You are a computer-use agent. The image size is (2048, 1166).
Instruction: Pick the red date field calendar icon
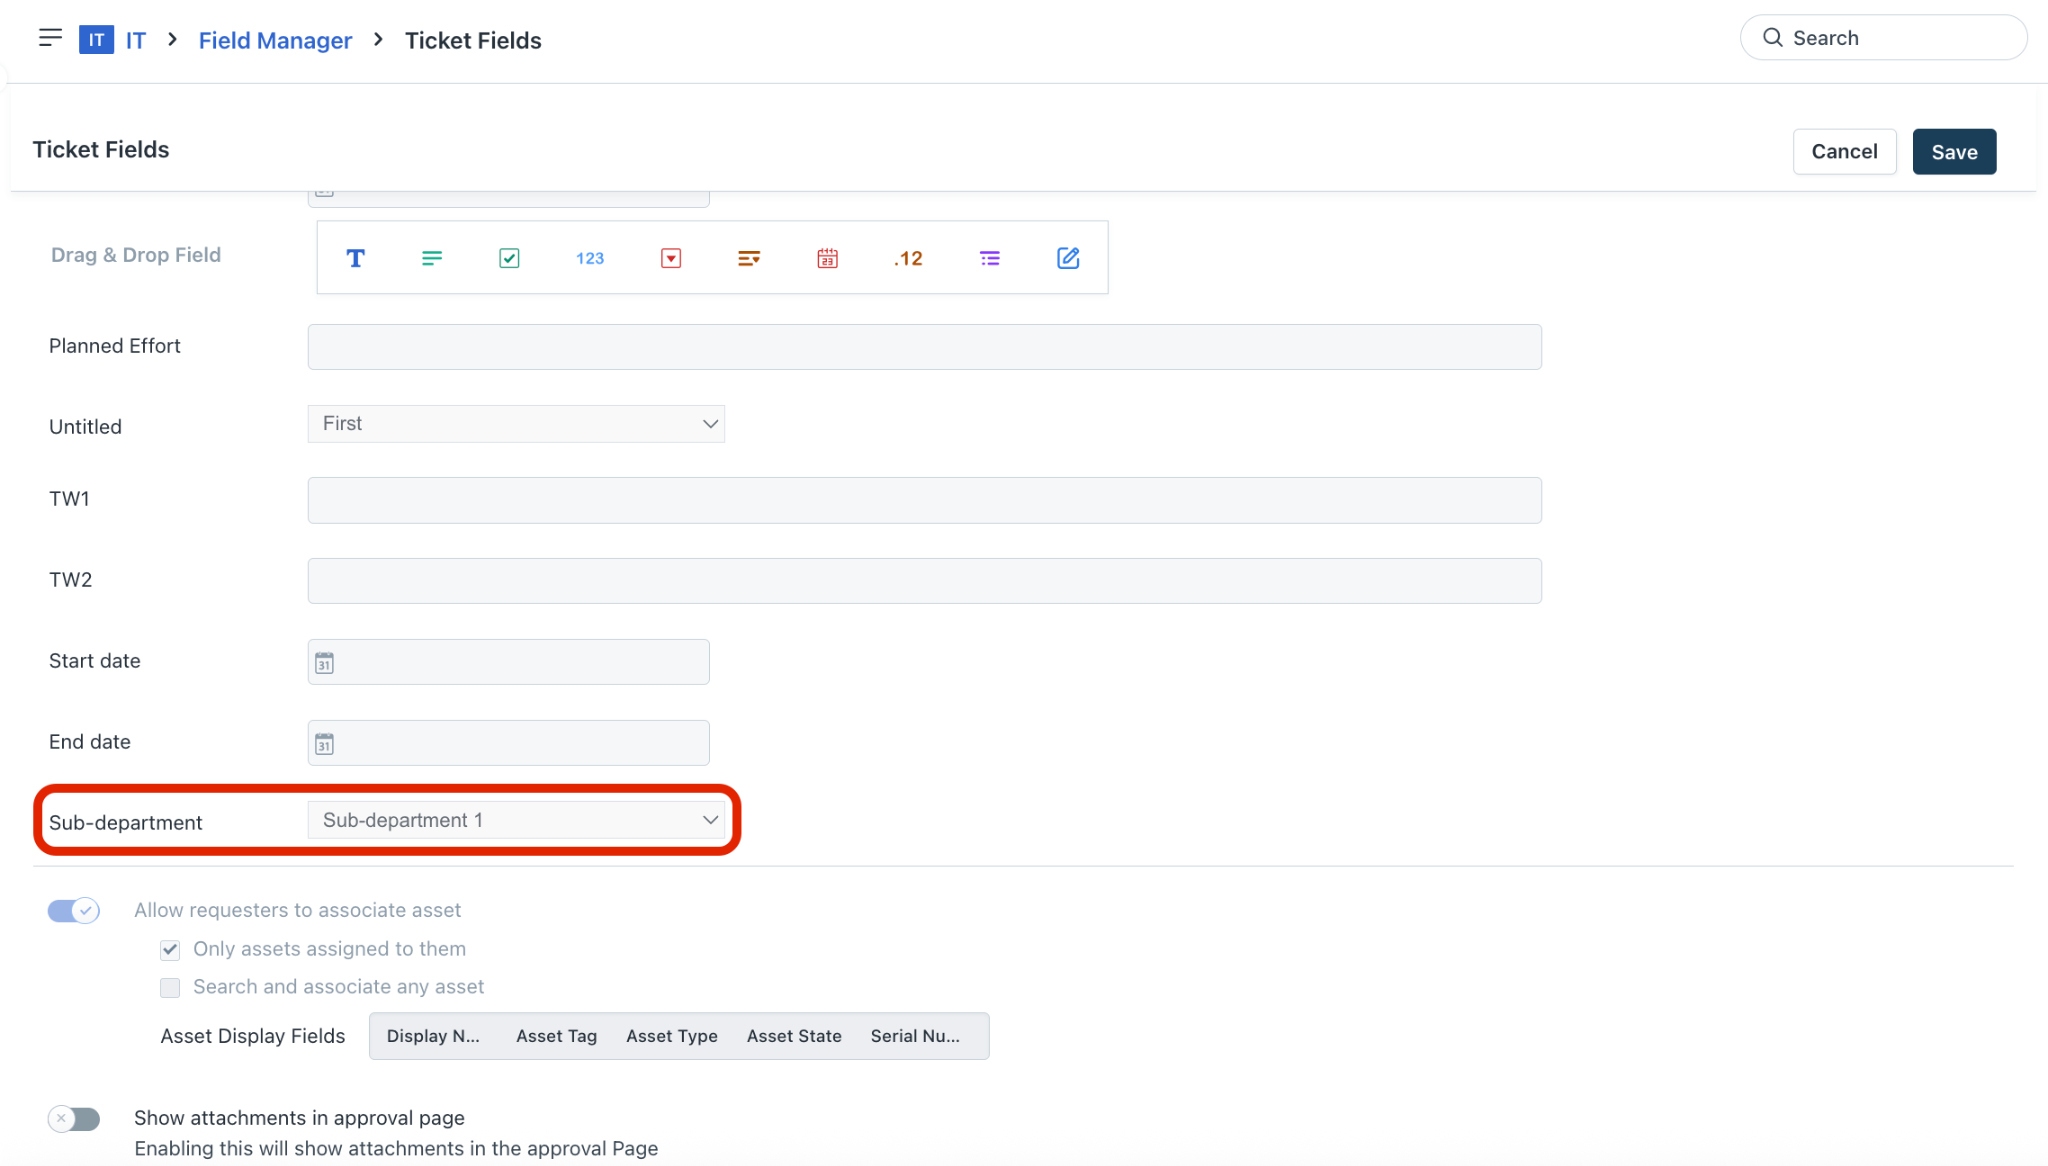pyautogui.click(x=827, y=258)
